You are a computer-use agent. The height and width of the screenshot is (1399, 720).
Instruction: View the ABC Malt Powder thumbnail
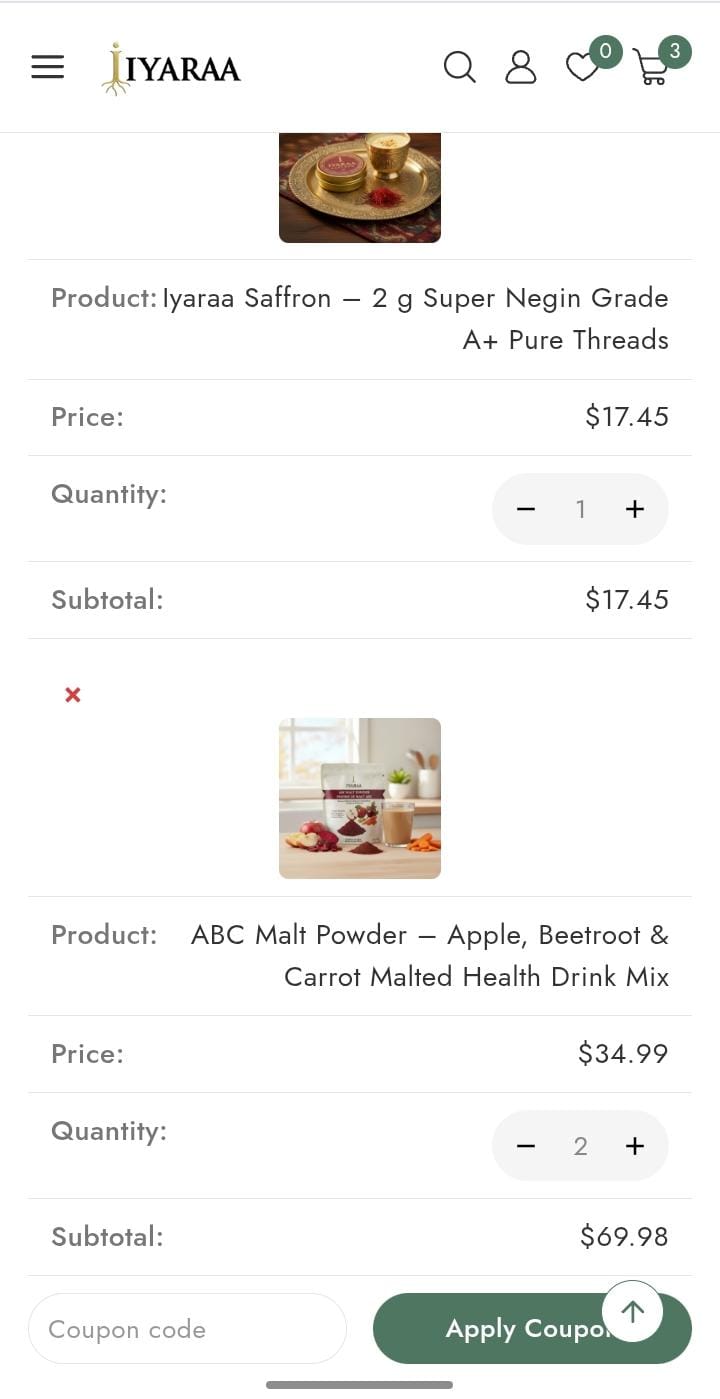click(359, 798)
